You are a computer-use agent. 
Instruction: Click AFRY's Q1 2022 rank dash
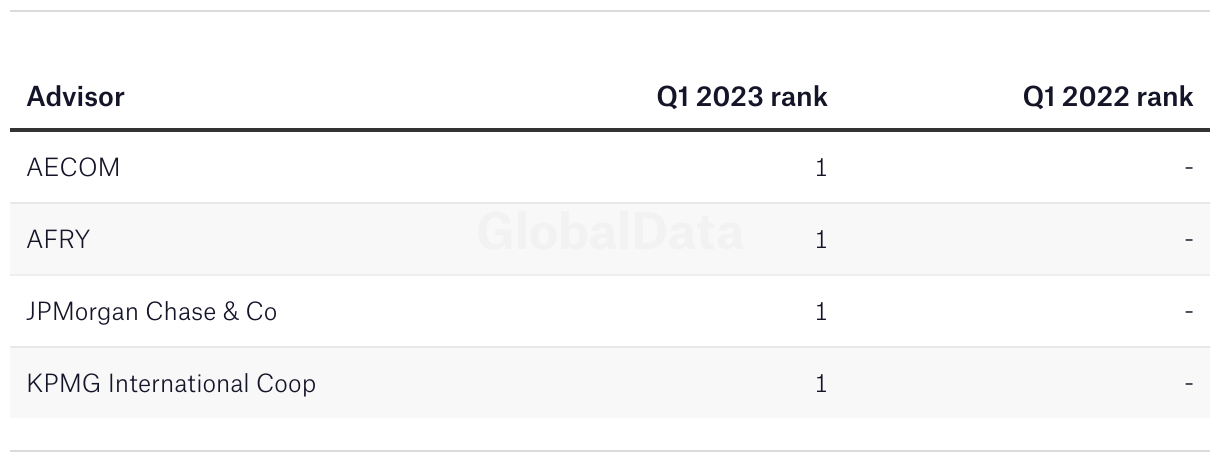pyautogui.click(x=1189, y=240)
